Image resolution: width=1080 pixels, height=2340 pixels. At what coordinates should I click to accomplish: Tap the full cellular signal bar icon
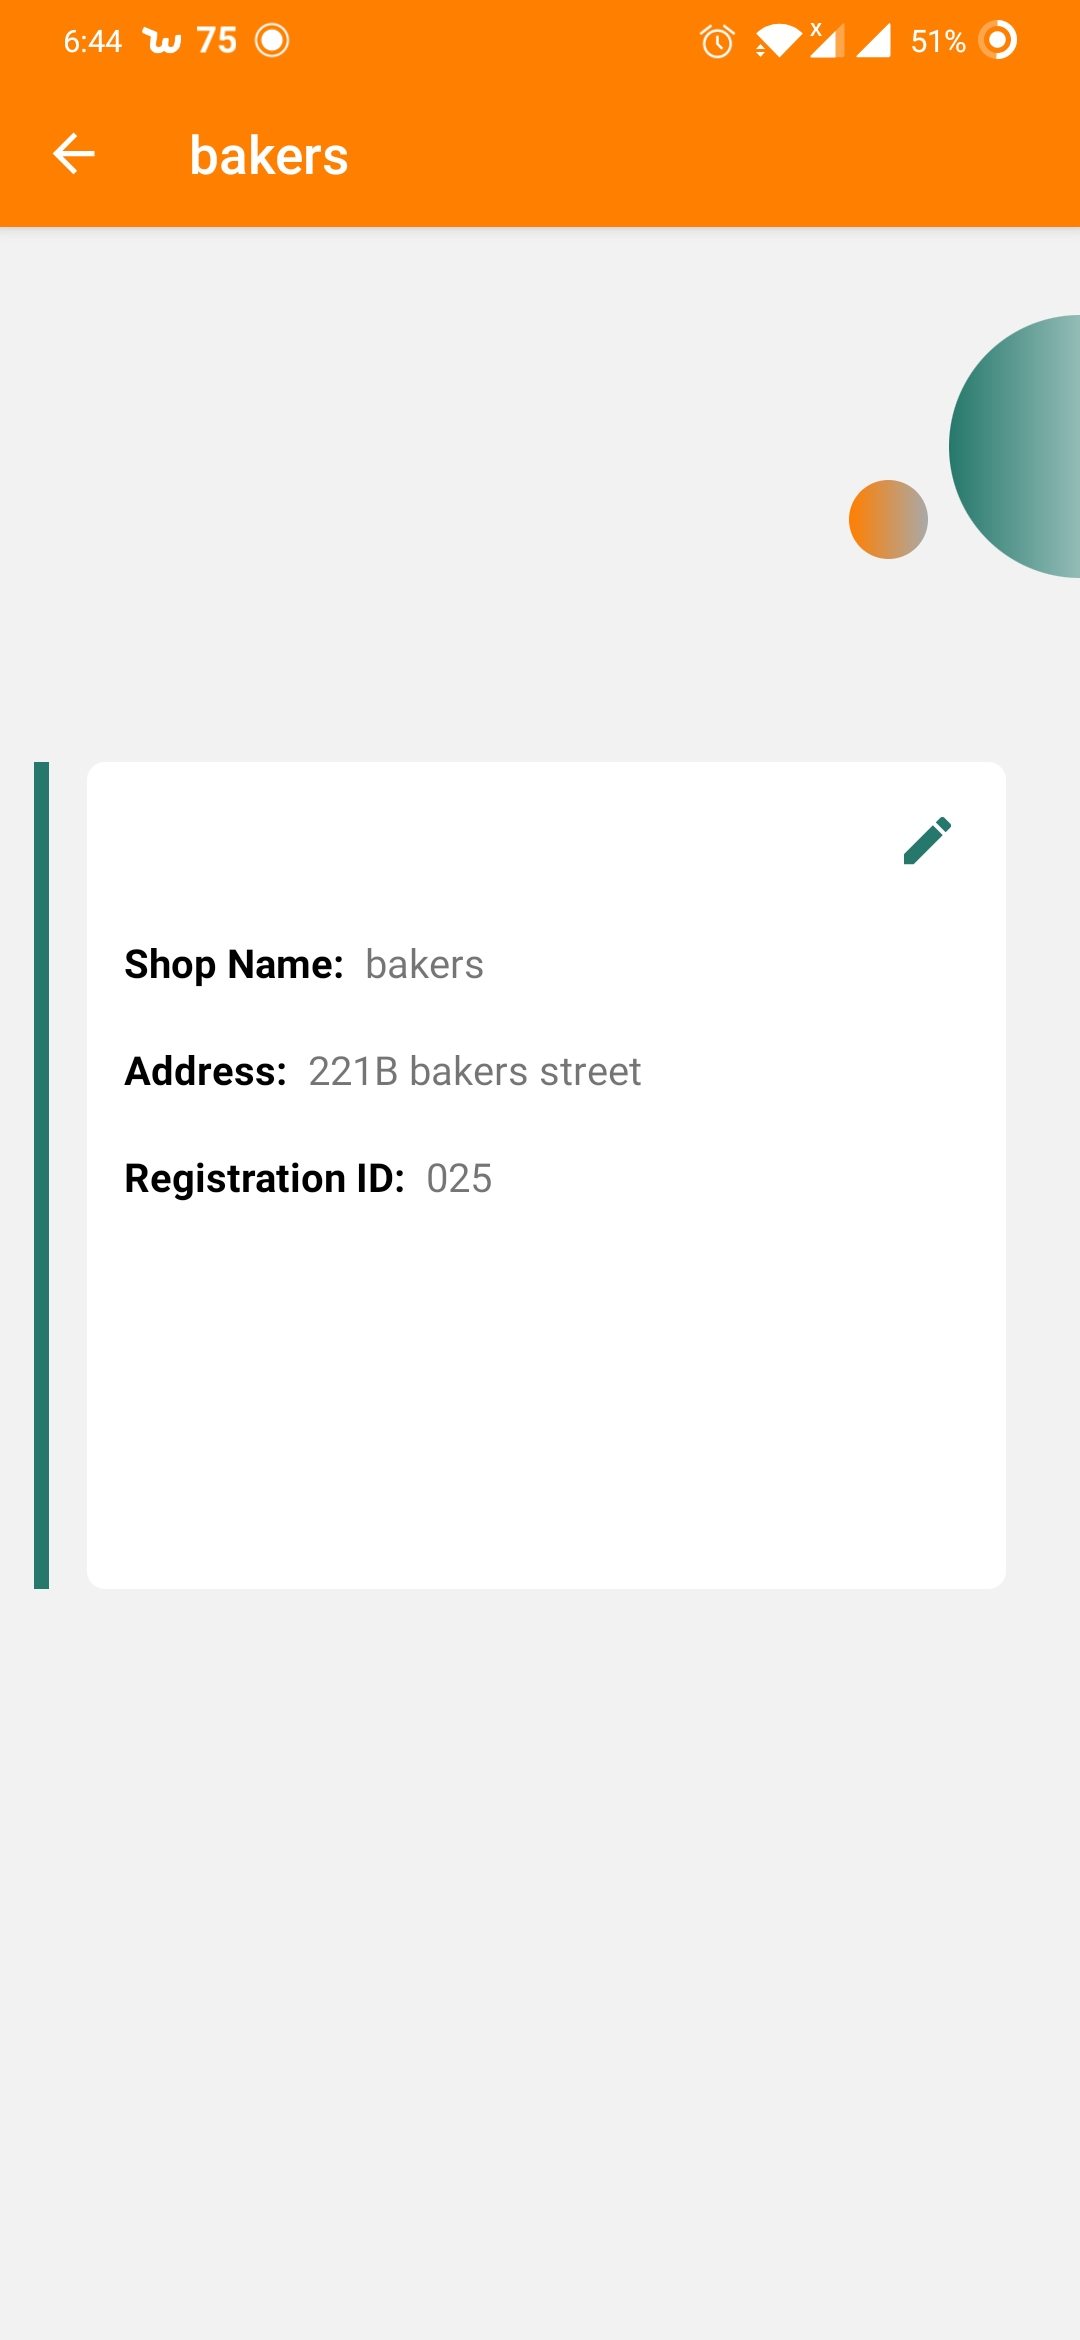[874, 41]
